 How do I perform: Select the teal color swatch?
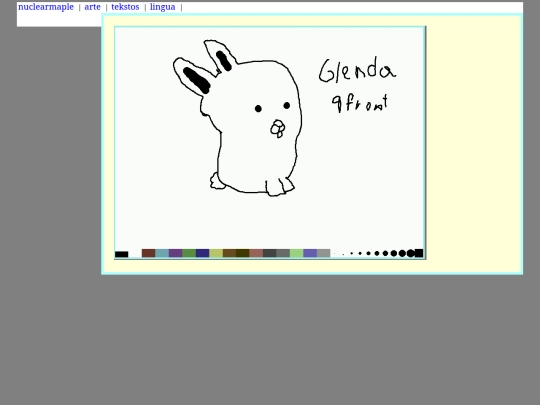coord(162,253)
